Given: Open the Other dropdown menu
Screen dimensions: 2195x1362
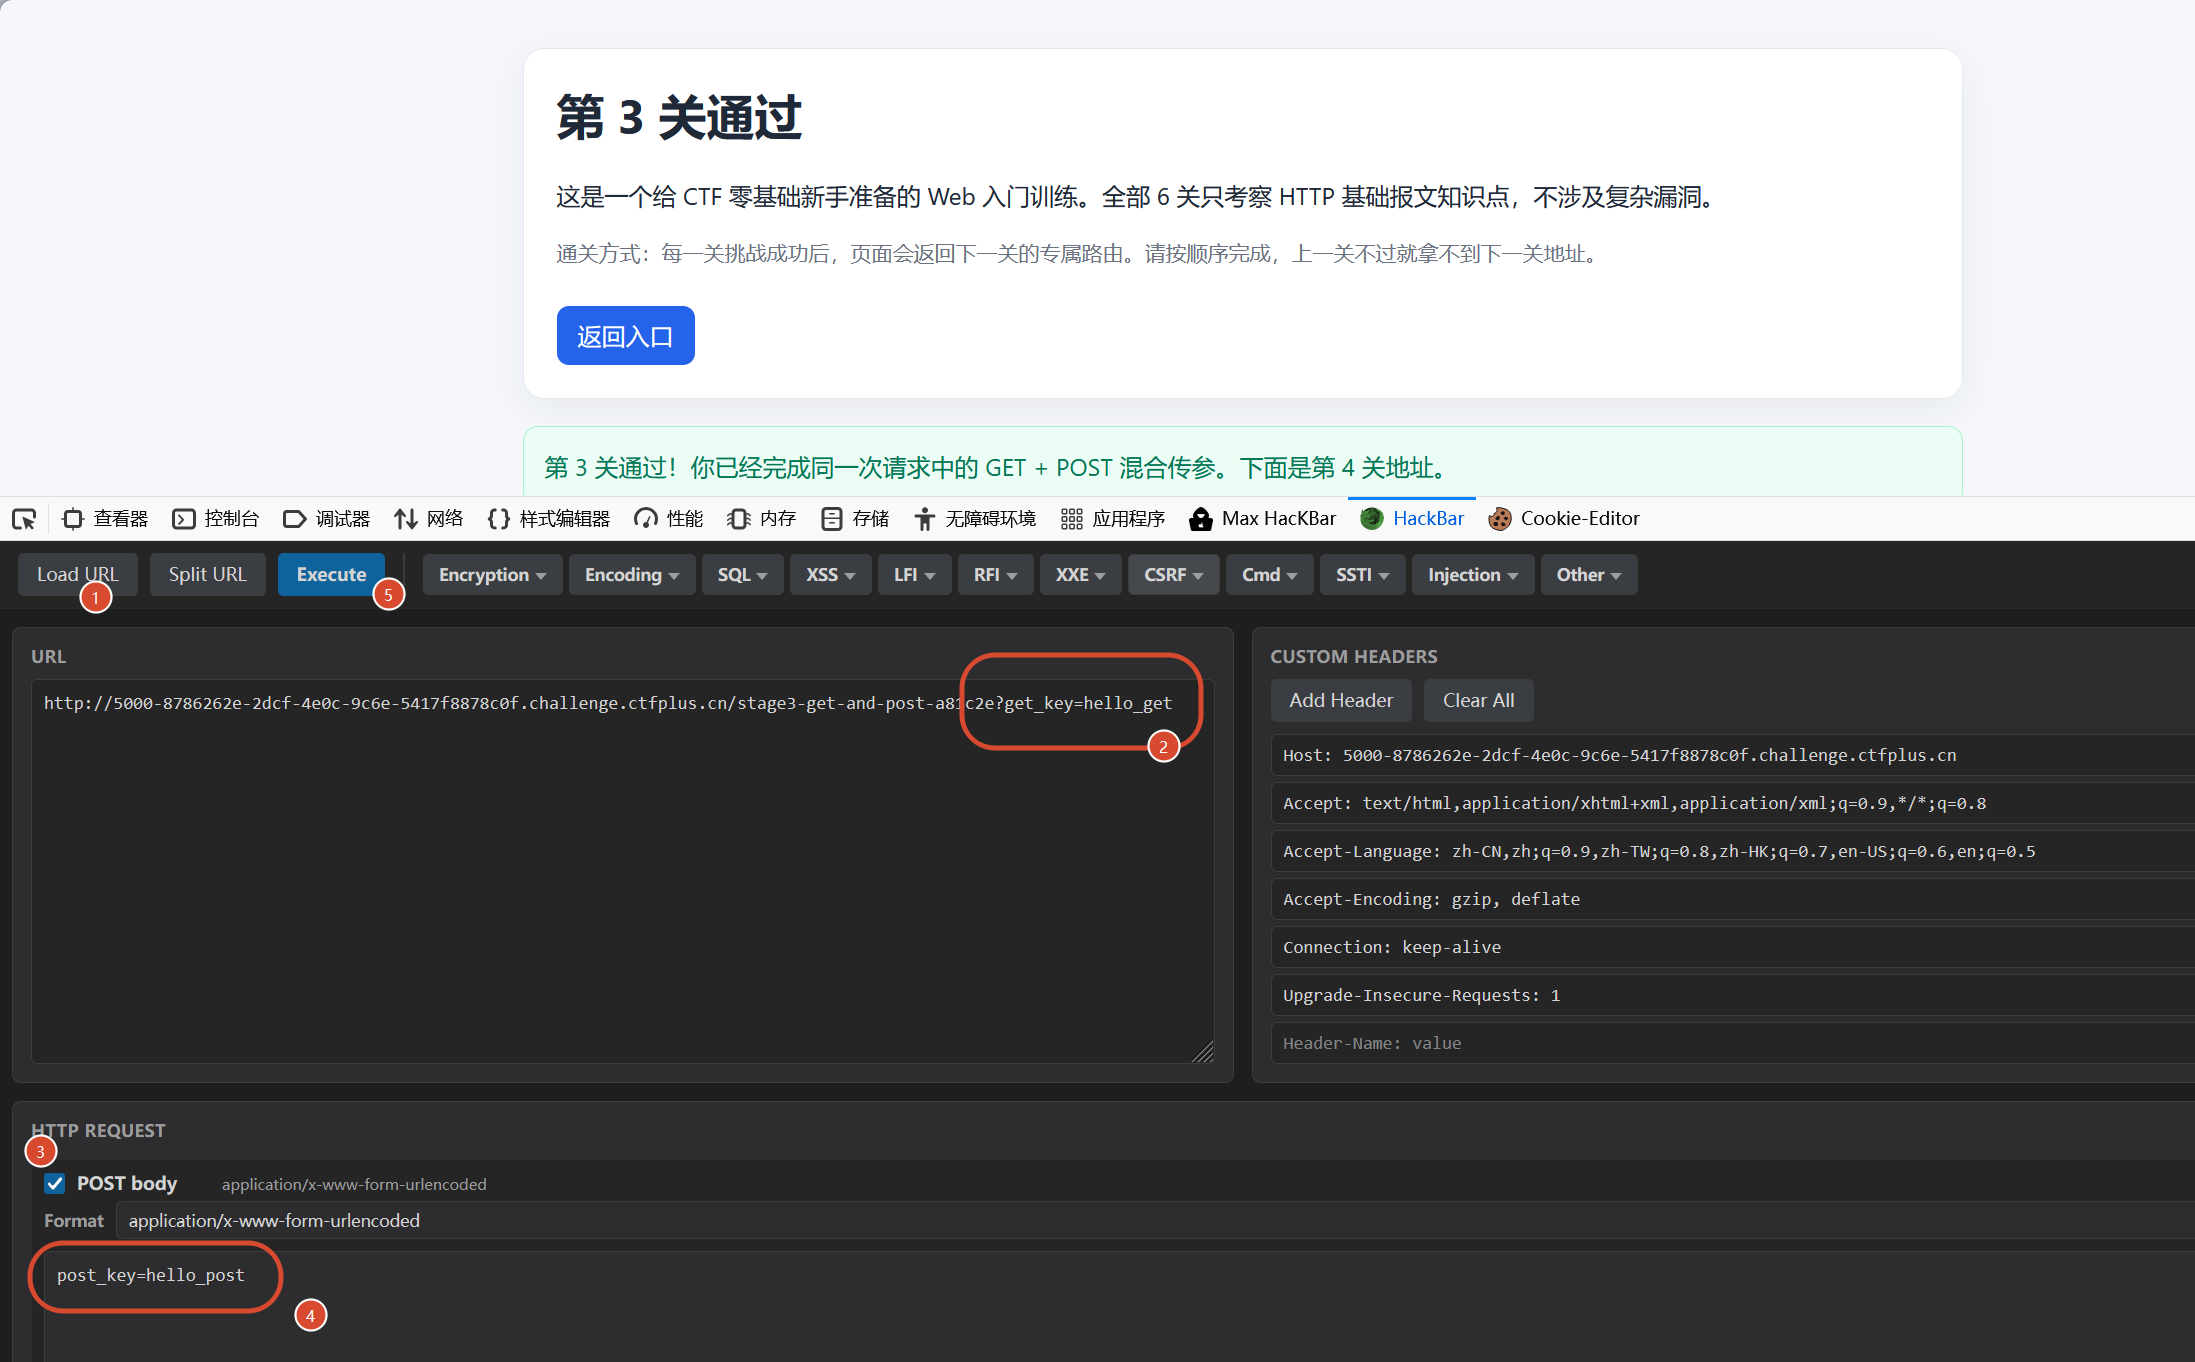Looking at the screenshot, I should pos(1588,575).
